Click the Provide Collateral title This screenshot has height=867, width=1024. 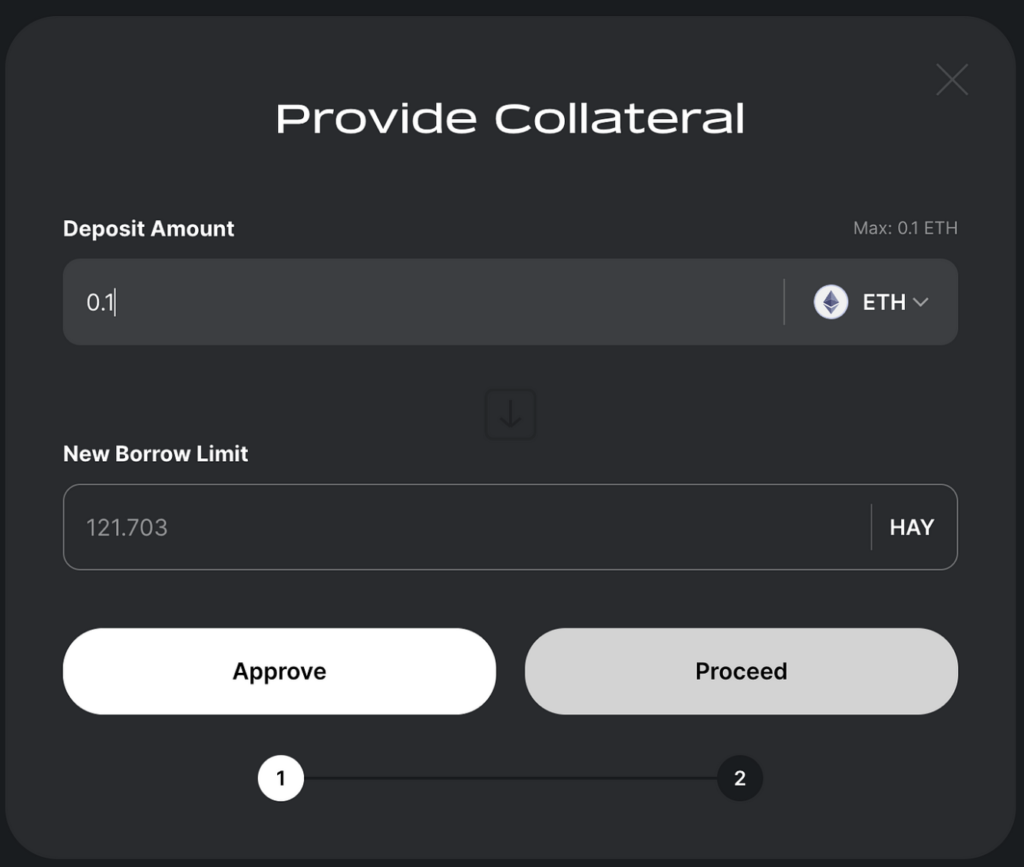[511, 117]
